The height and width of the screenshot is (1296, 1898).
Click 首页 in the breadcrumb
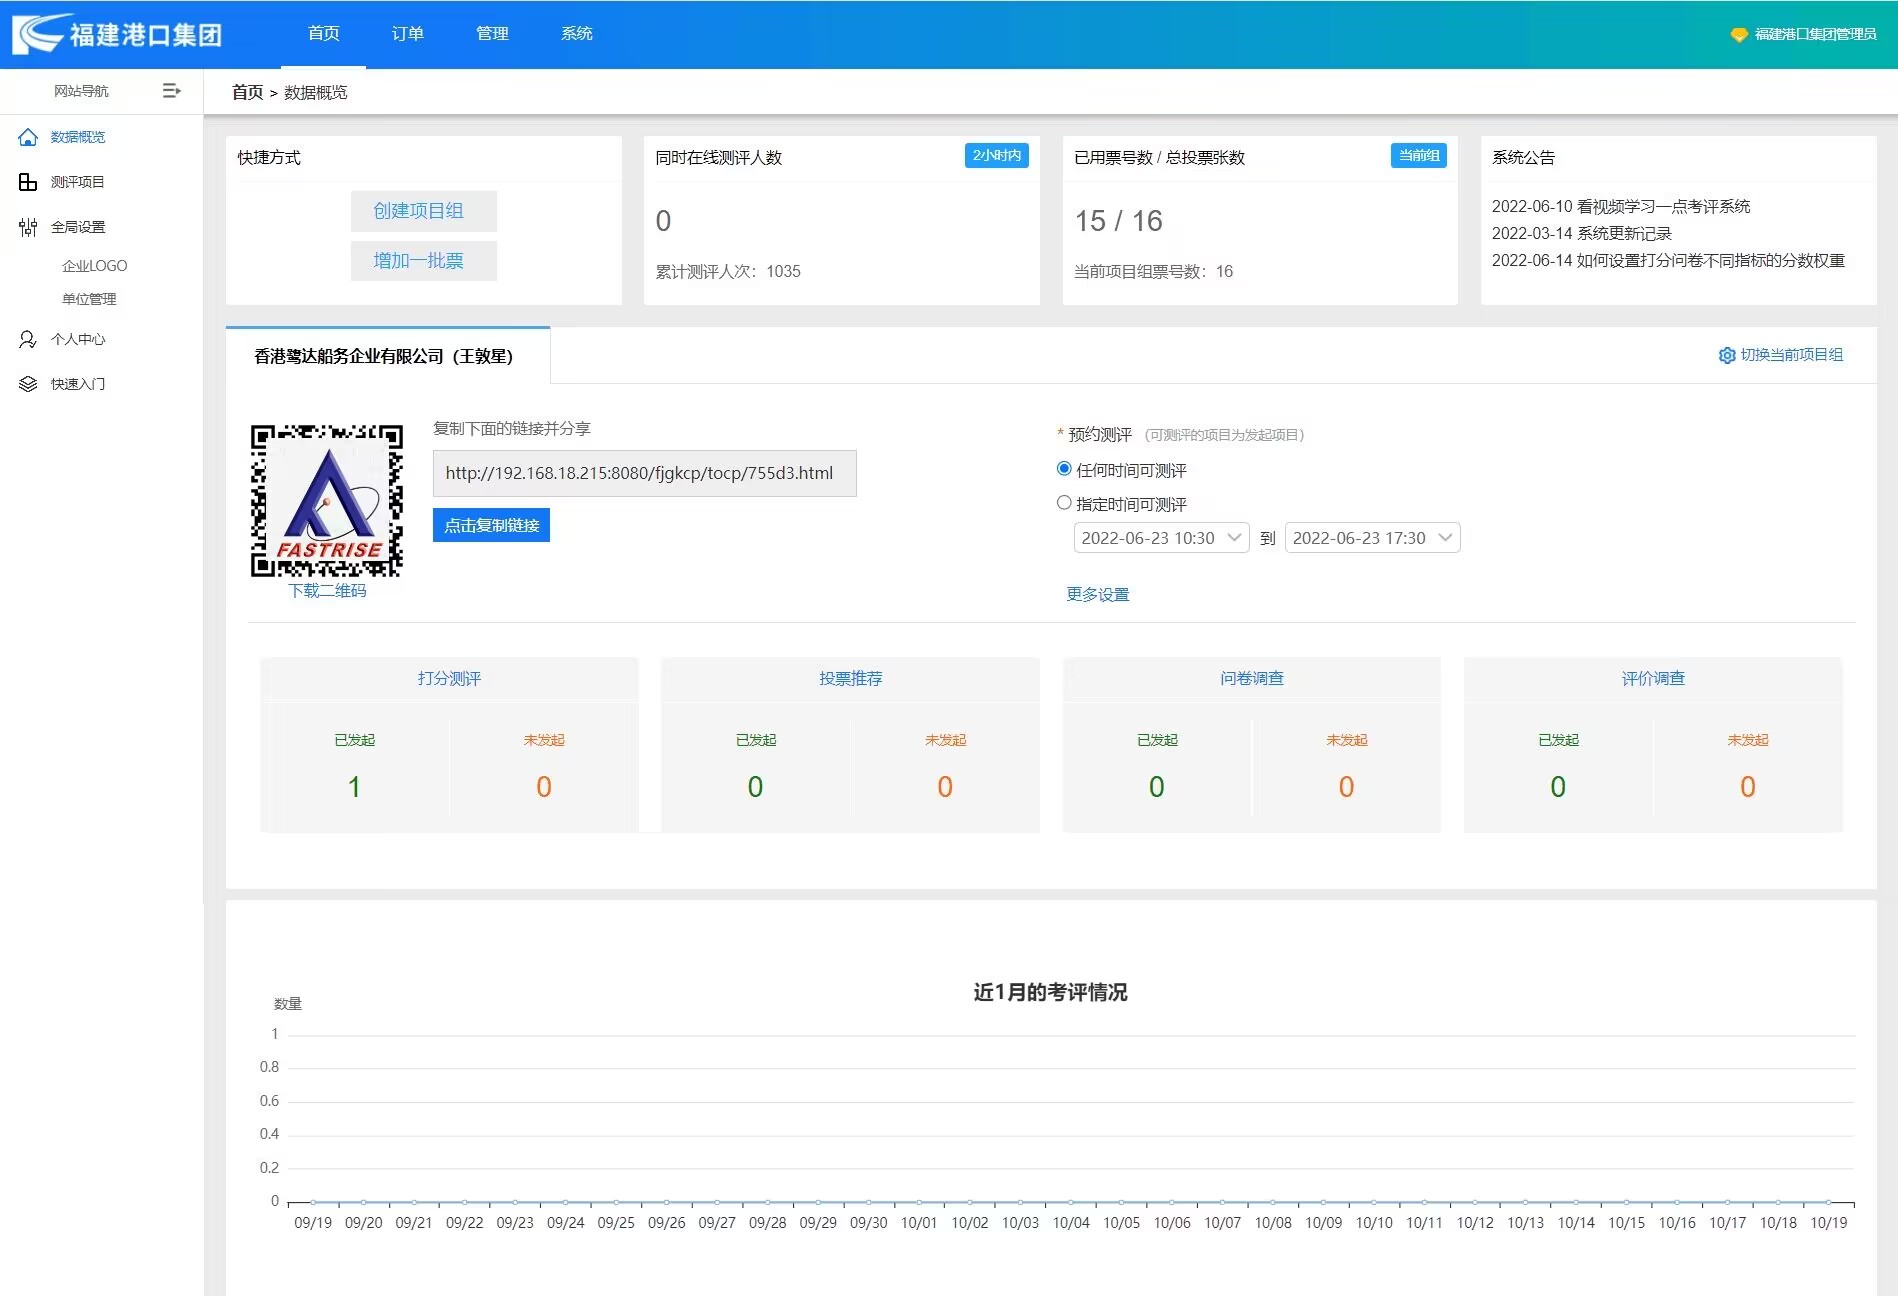247,92
